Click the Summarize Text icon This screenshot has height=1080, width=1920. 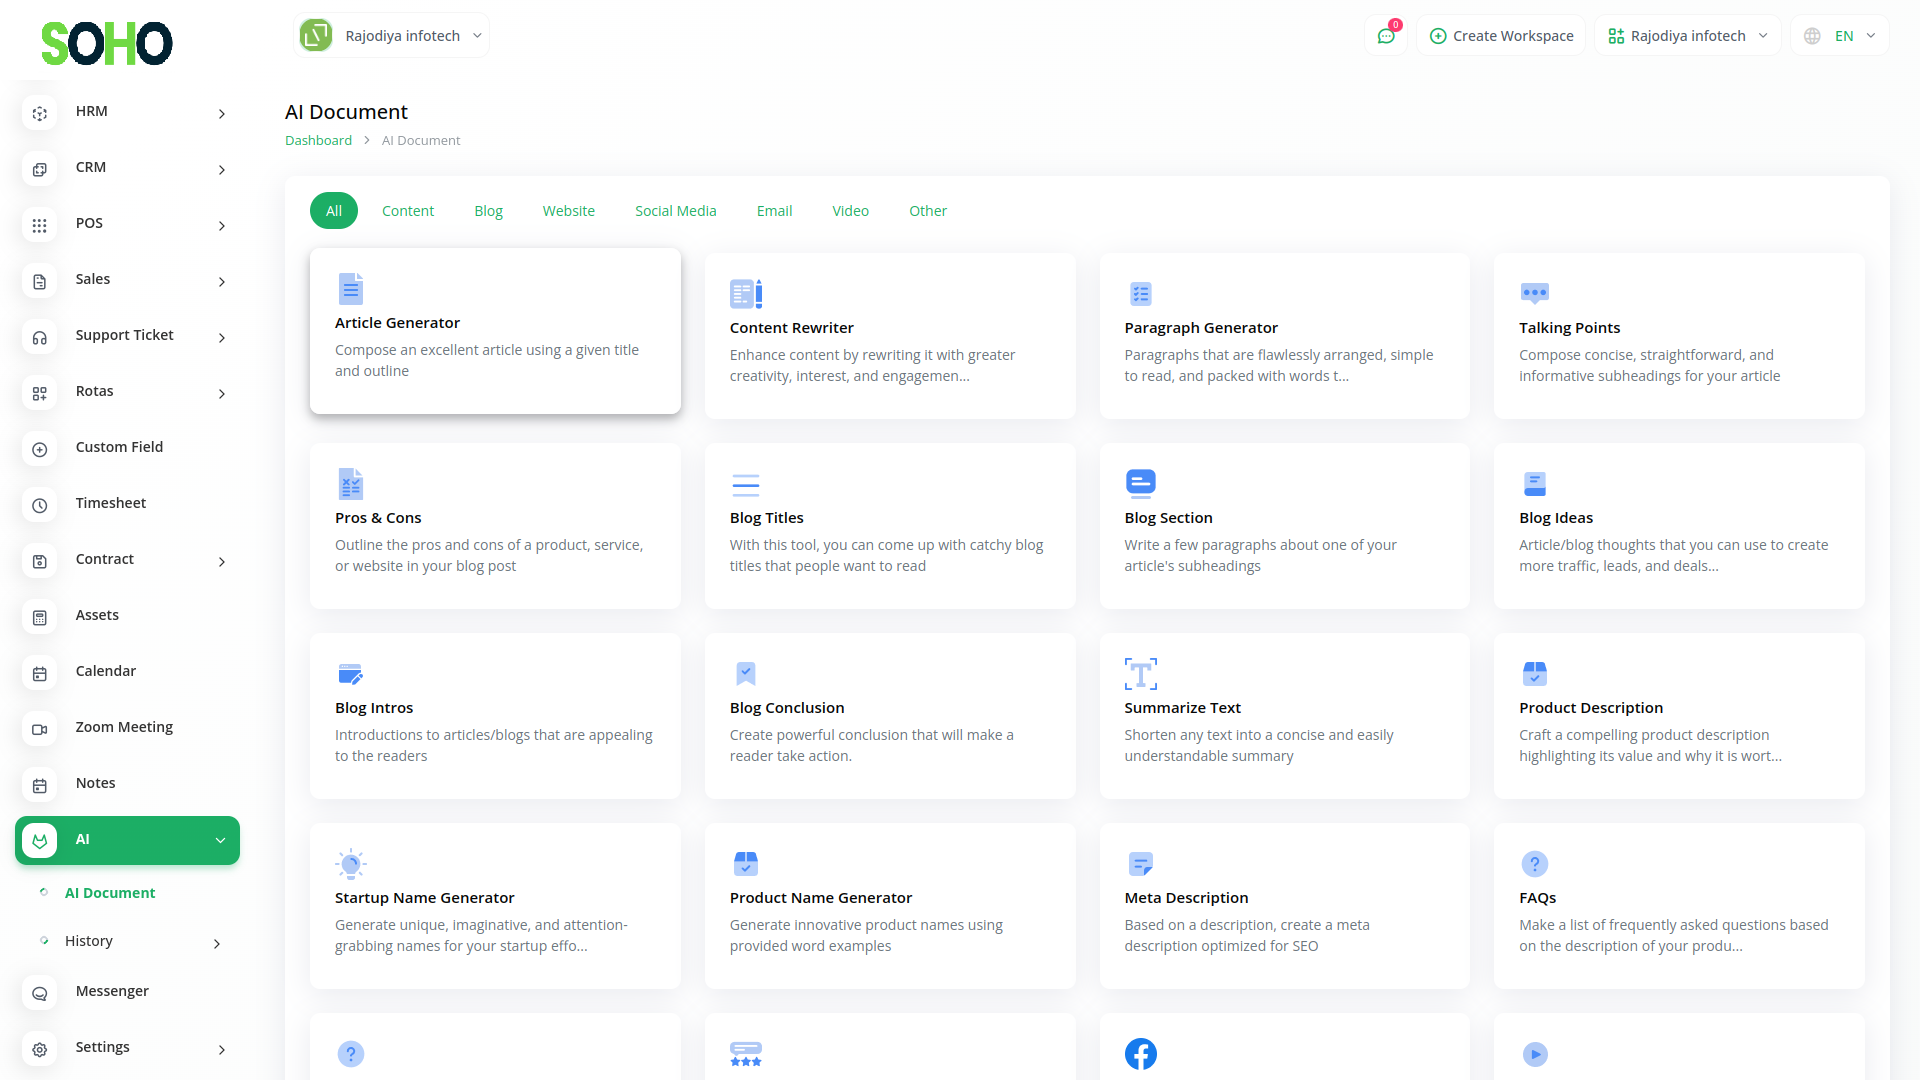click(1140, 674)
